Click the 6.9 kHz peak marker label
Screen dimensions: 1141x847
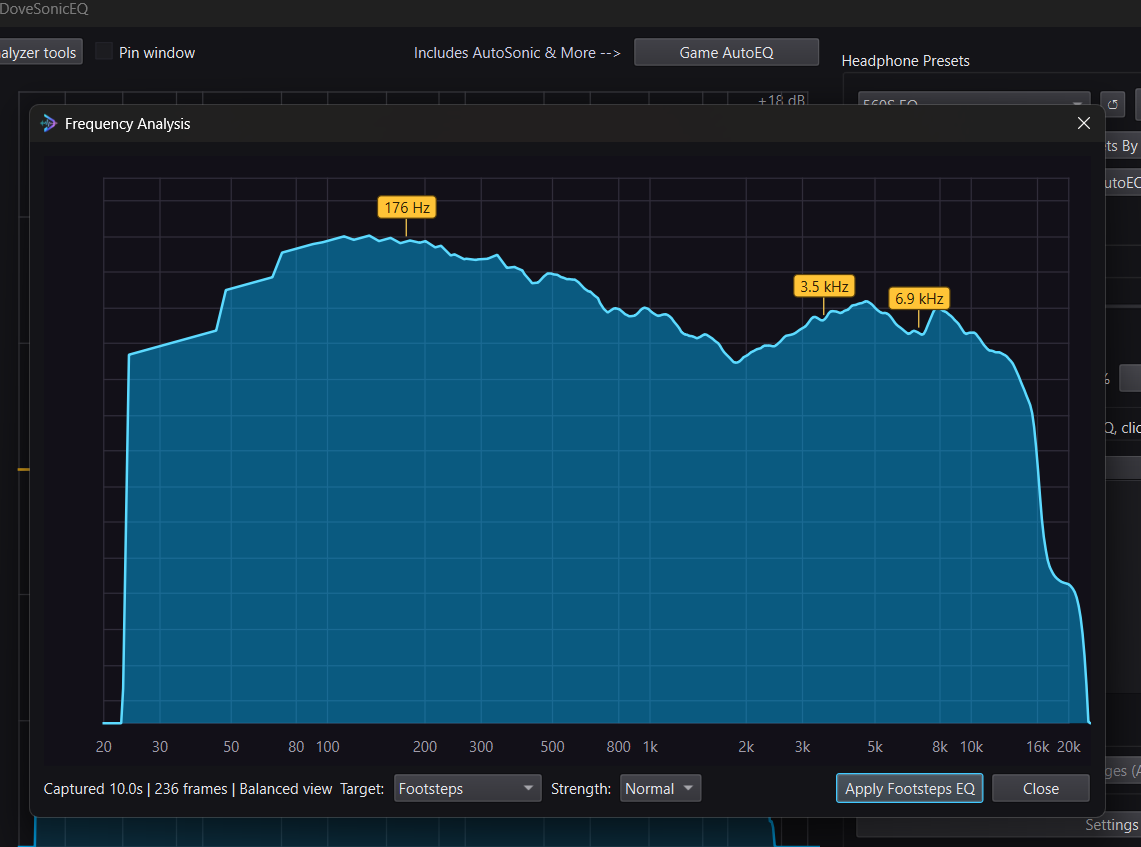tap(919, 298)
